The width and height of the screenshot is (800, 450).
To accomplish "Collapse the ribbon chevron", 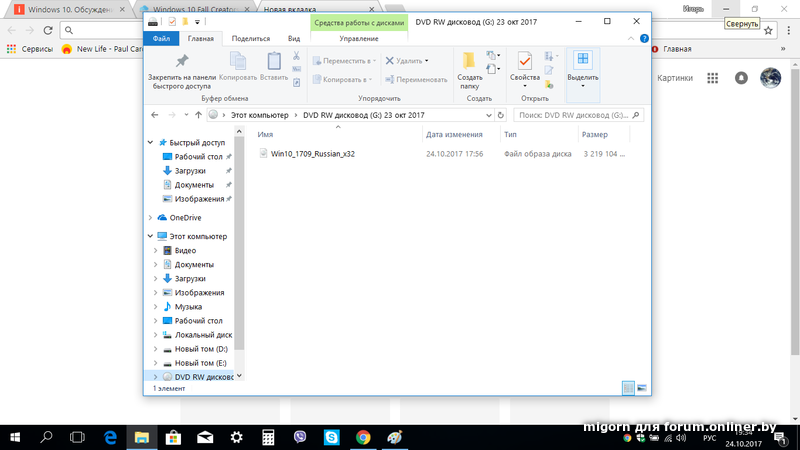I will [x=631, y=38].
